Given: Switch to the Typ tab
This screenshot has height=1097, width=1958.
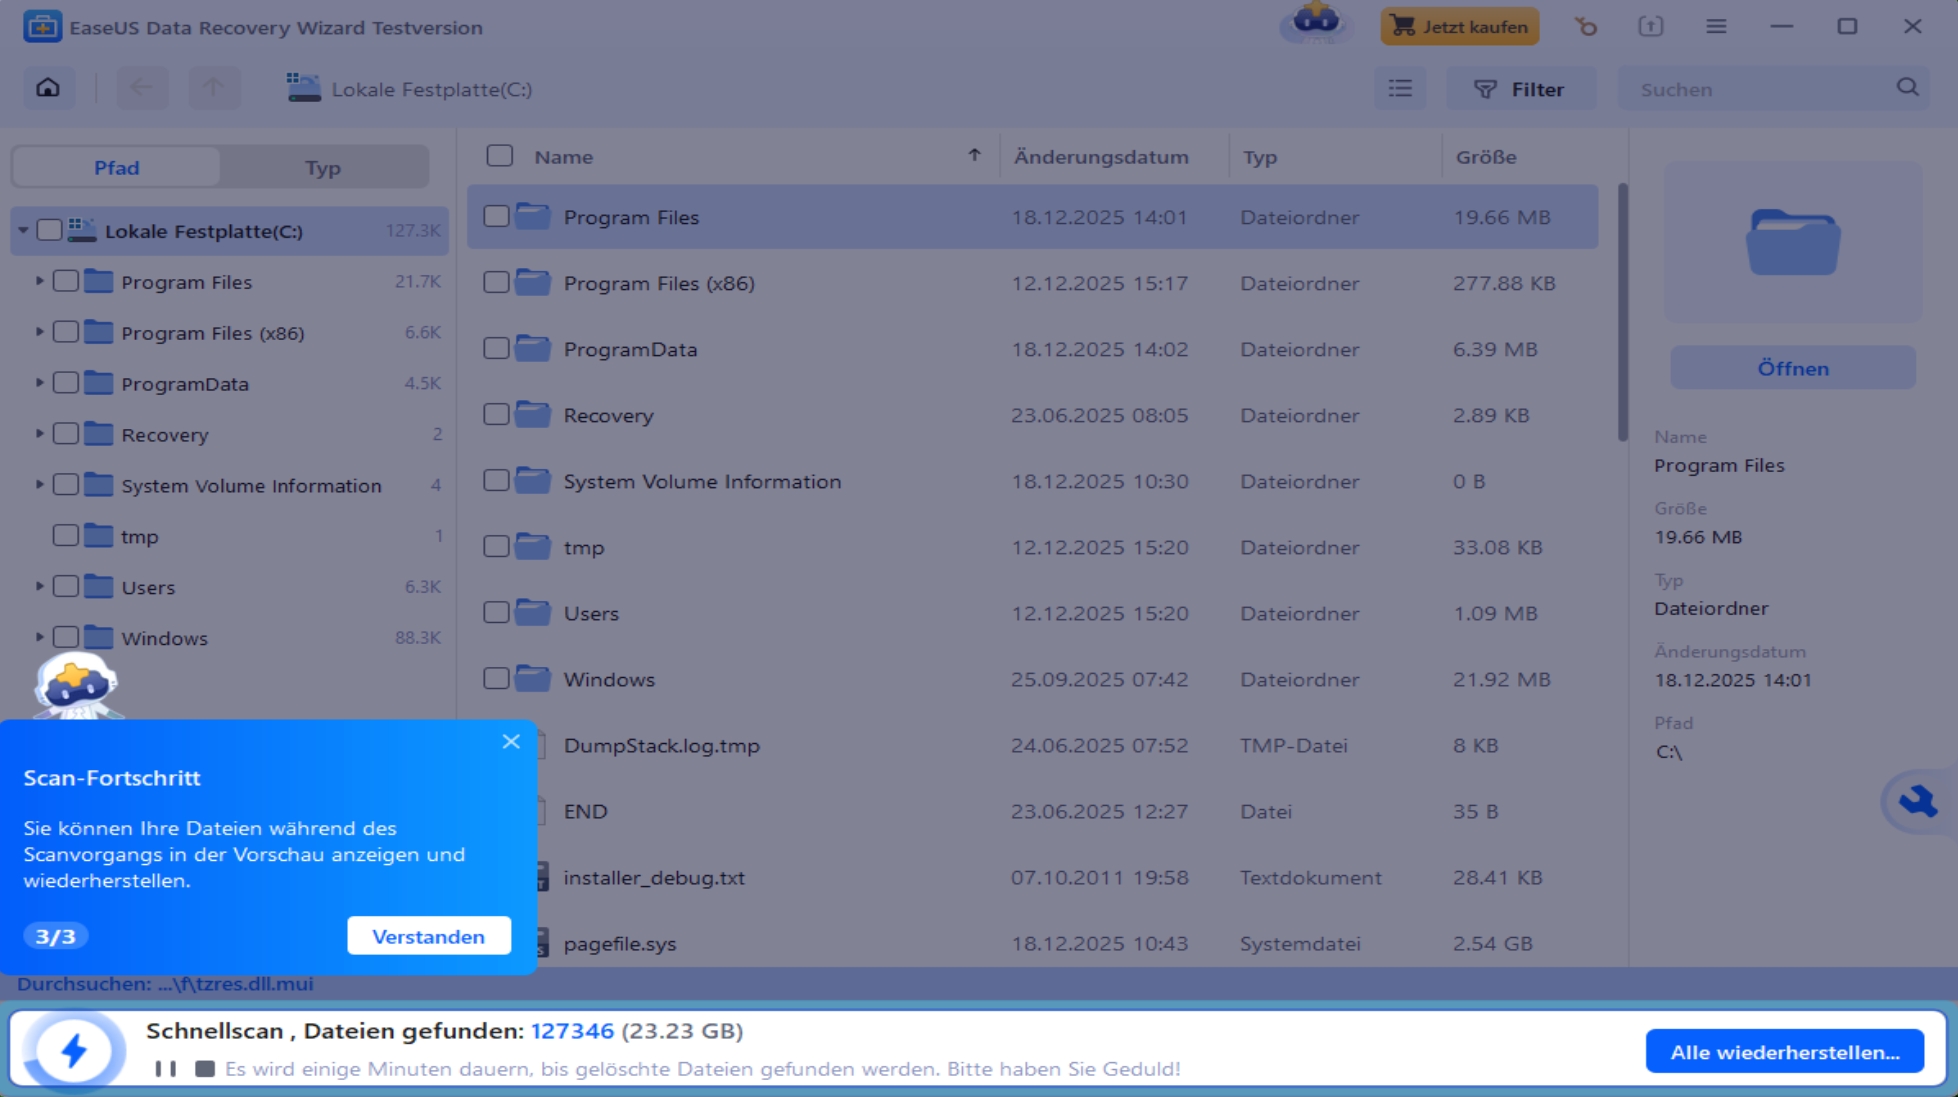Looking at the screenshot, I should 323,167.
